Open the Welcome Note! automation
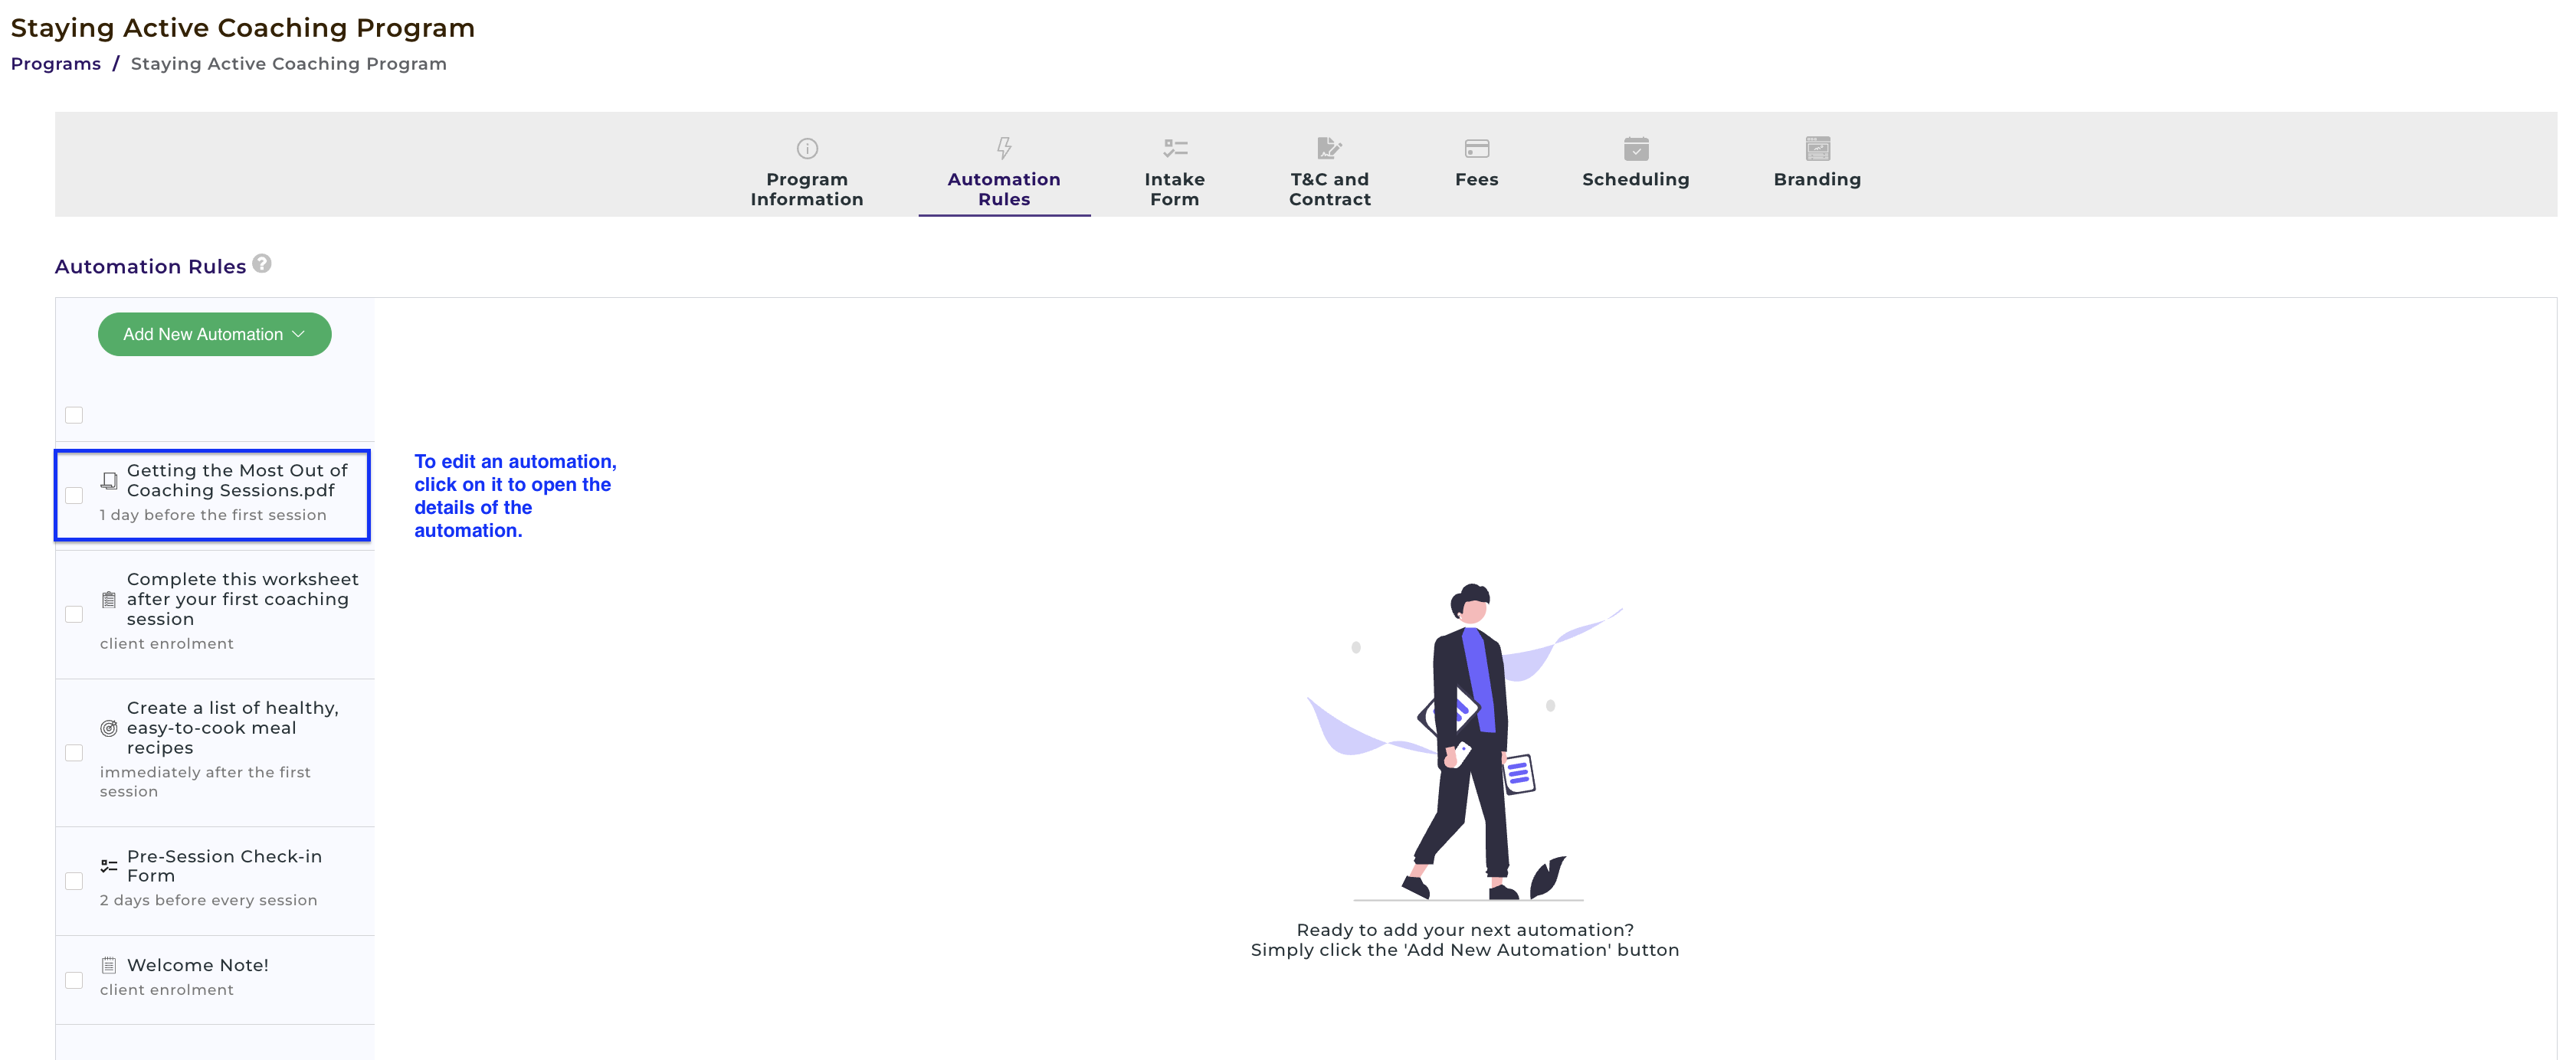 (215, 980)
